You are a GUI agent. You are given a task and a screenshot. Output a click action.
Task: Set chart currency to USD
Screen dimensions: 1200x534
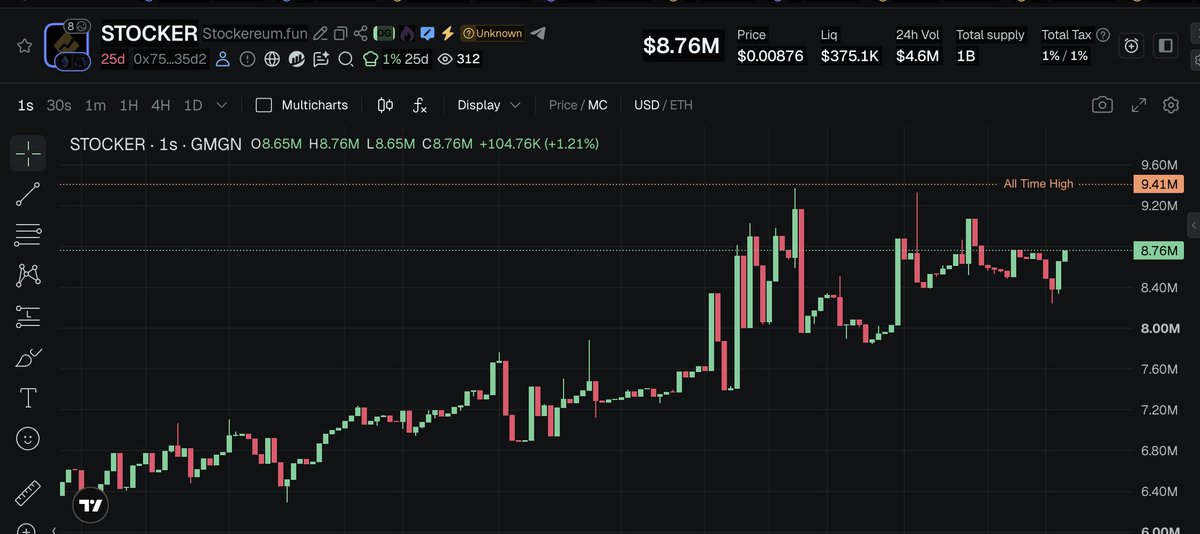[646, 105]
